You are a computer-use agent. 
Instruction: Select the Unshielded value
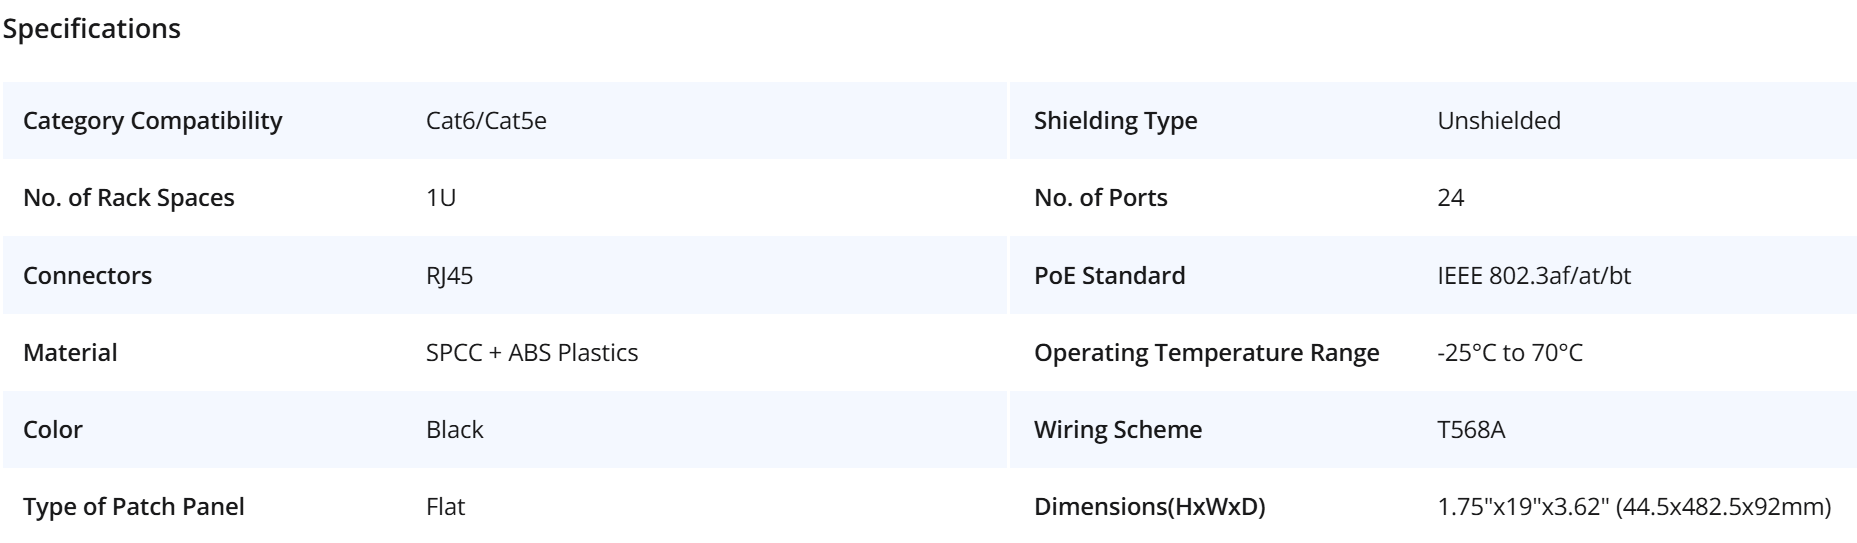tap(1499, 121)
